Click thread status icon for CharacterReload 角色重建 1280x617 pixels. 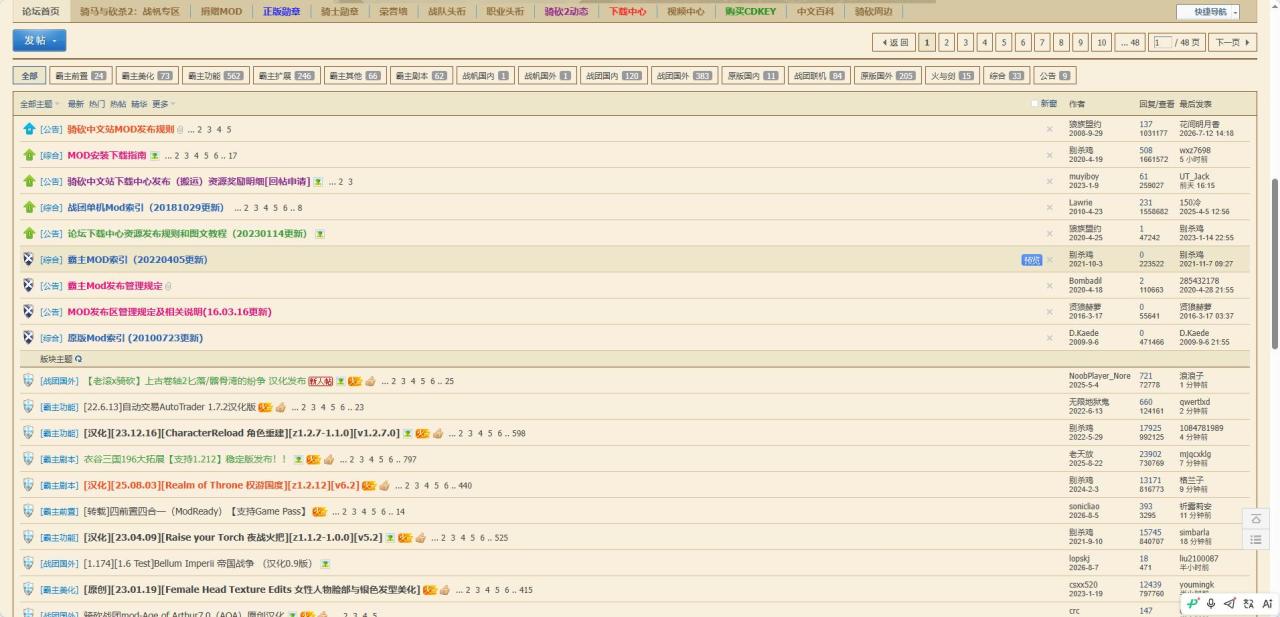point(29,433)
